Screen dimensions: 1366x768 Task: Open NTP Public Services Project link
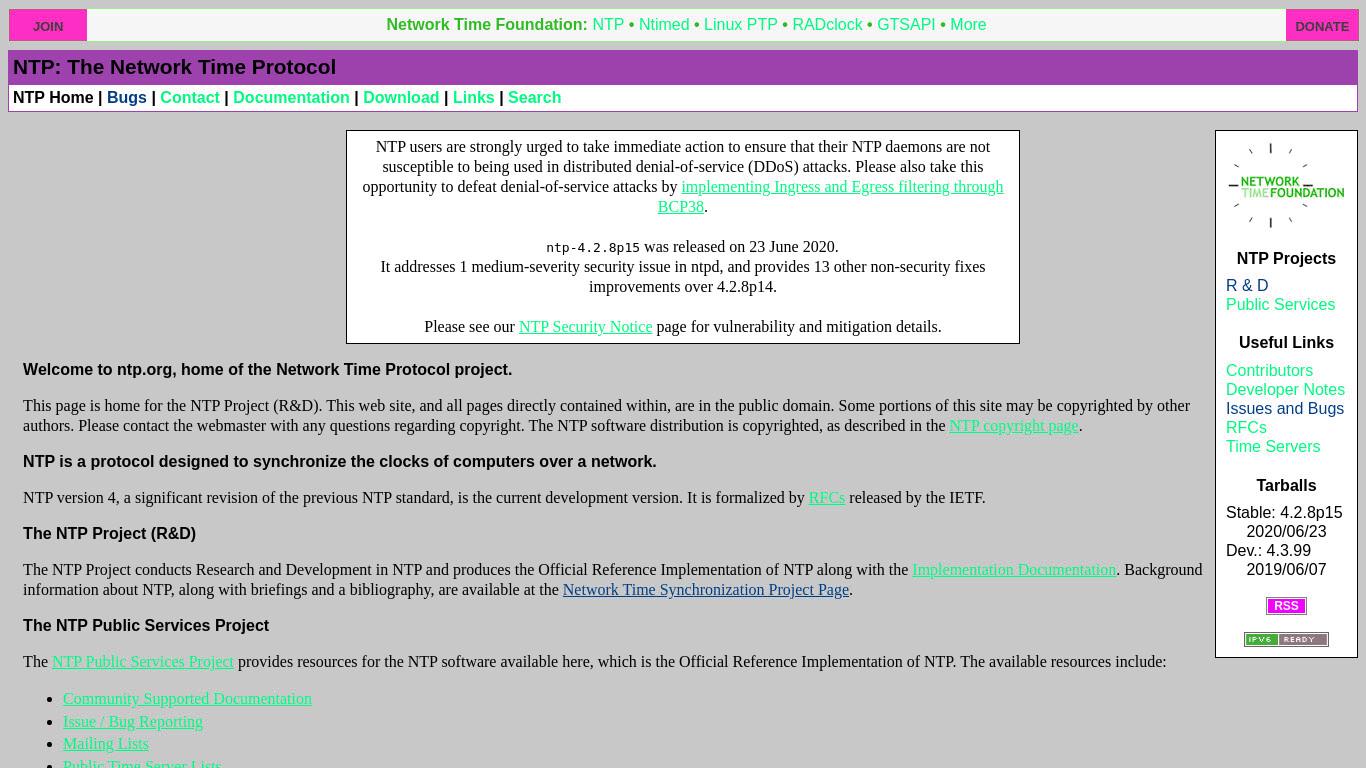(x=143, y=662)
